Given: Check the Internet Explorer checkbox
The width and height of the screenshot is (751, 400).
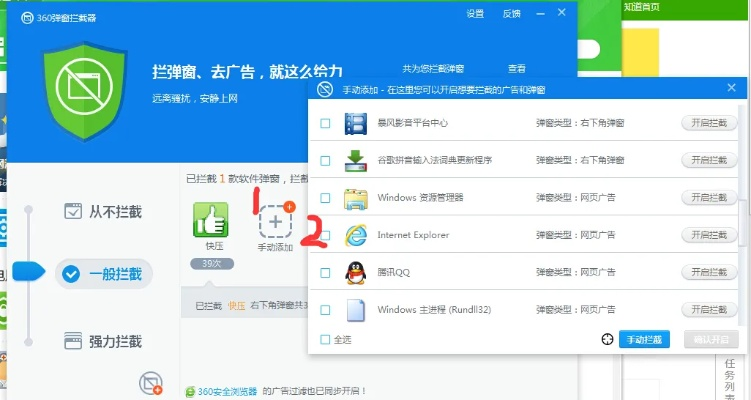Looking at the screenshot, I should tap(325, 235).
